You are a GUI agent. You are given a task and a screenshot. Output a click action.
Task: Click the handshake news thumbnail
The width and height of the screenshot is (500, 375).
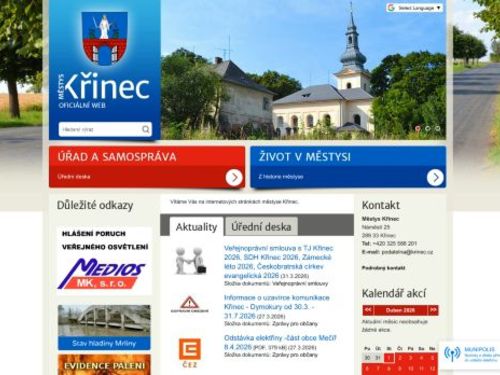click(190, 261)
